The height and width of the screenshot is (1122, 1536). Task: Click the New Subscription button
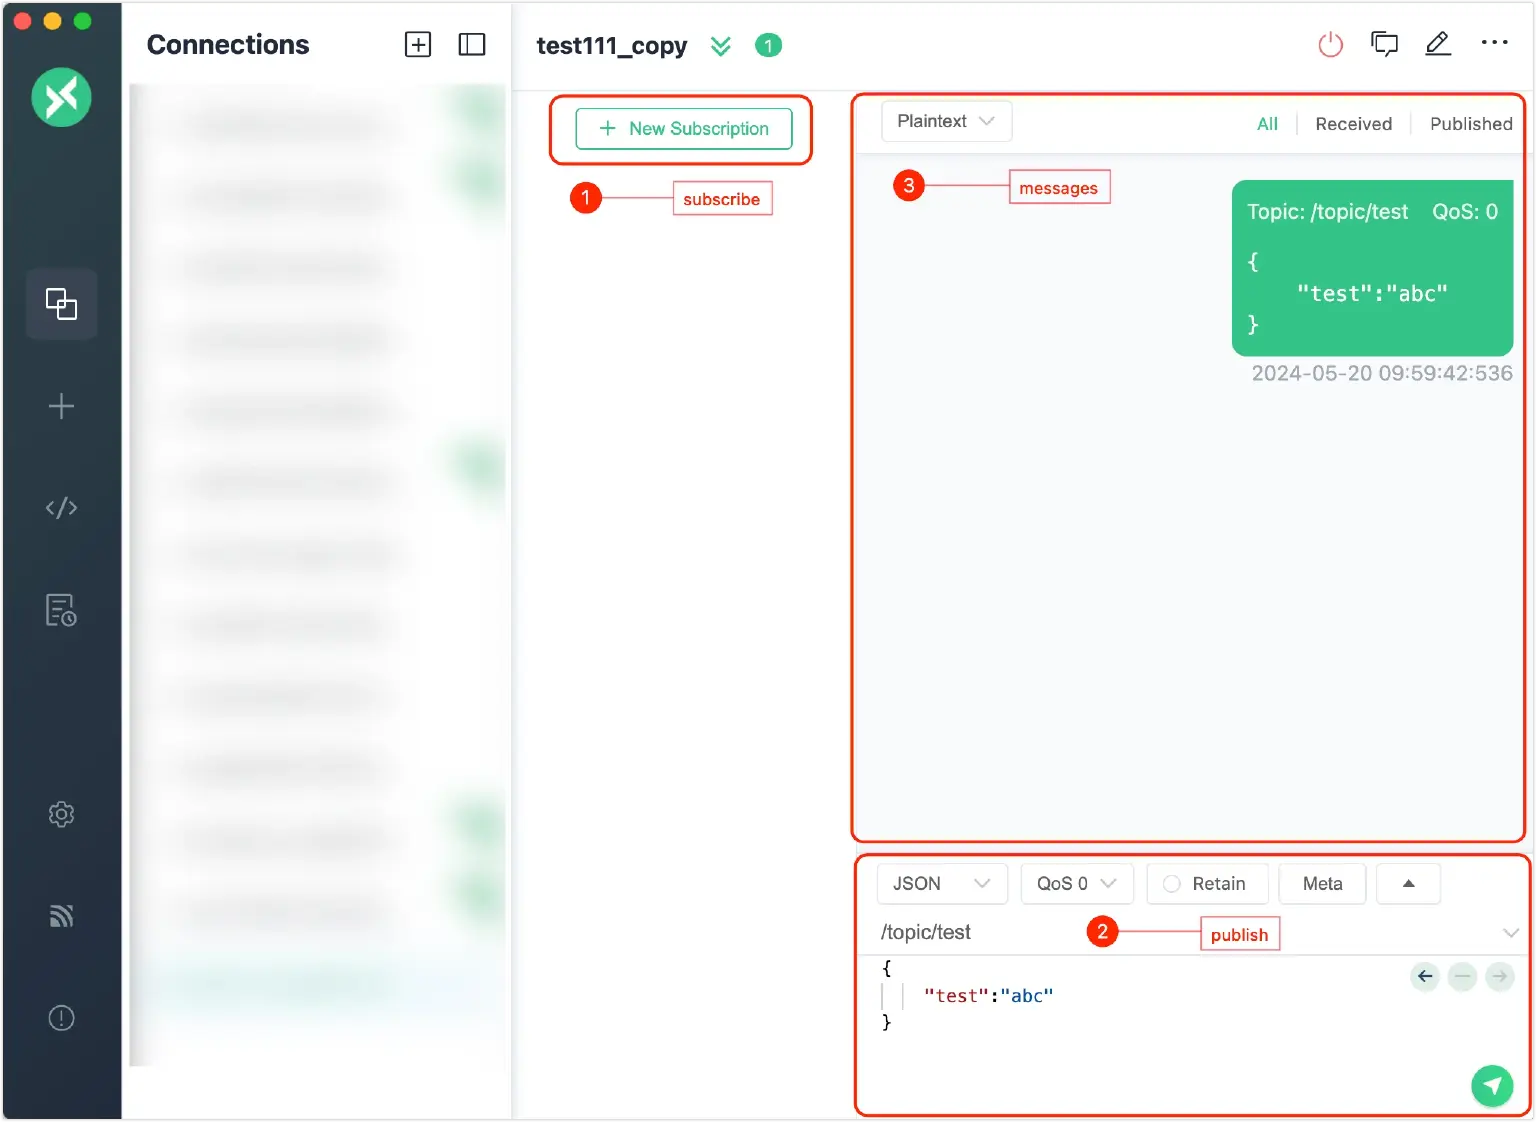(x=684, y=129)
